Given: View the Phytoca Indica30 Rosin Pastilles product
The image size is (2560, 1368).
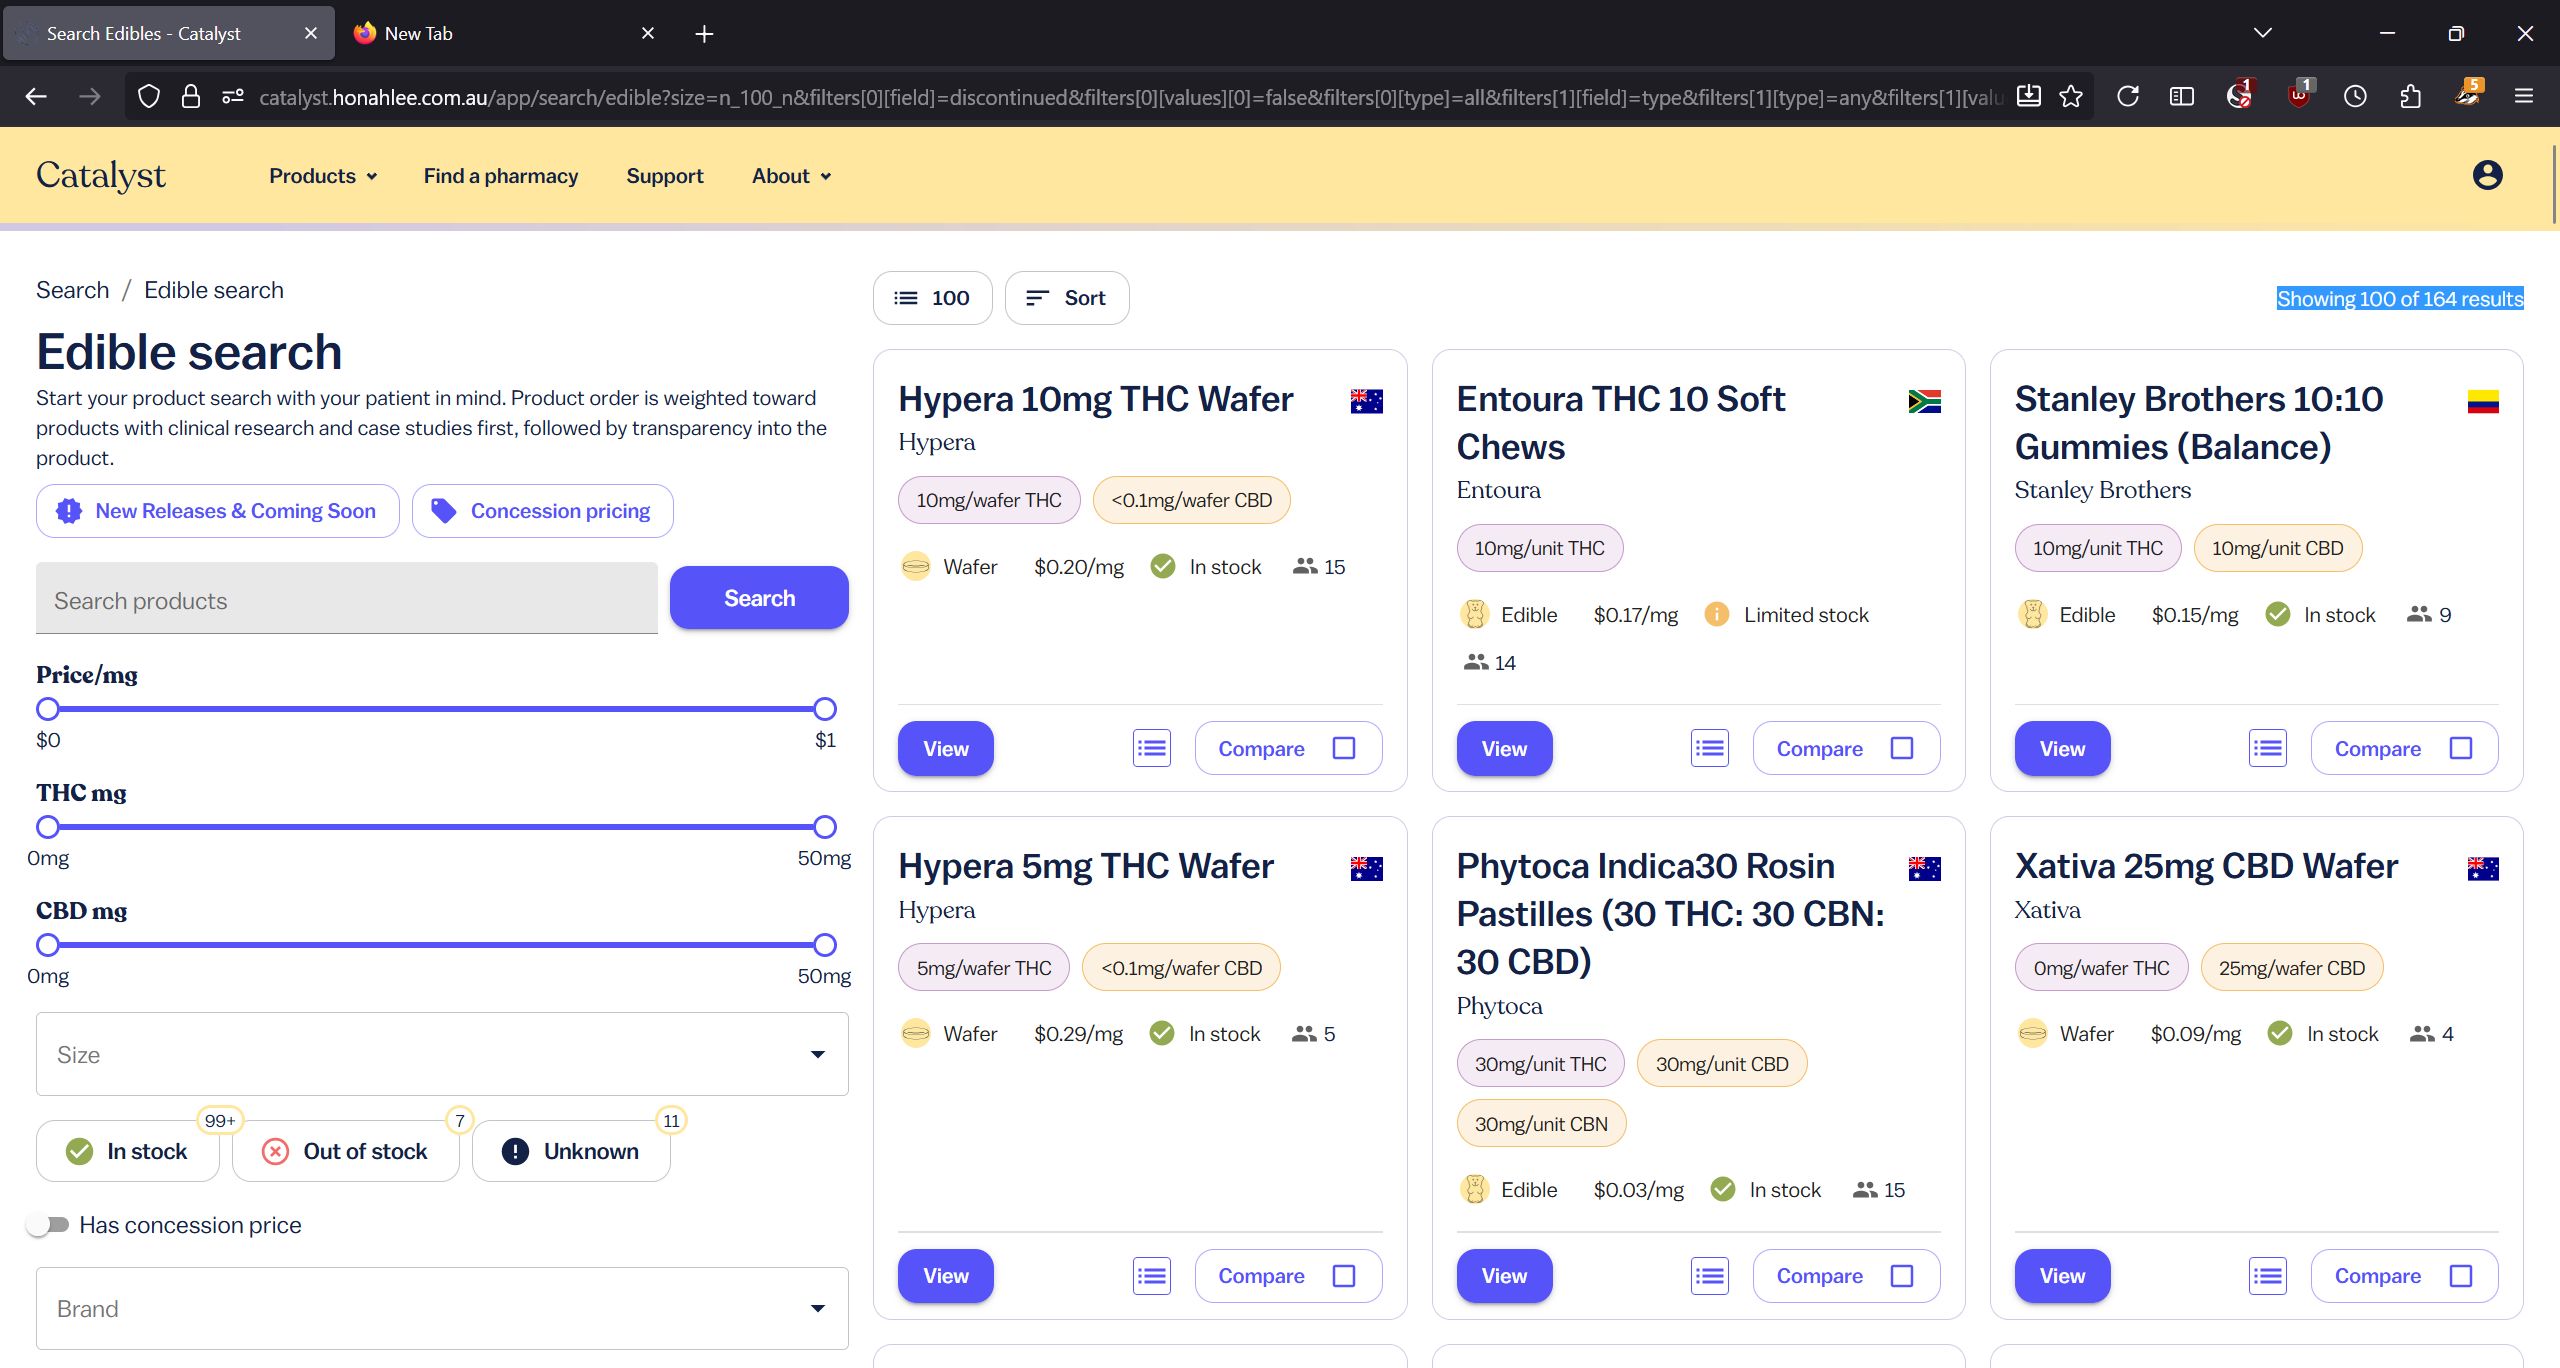Looking at the screenshot, I should (1503, 1276).
